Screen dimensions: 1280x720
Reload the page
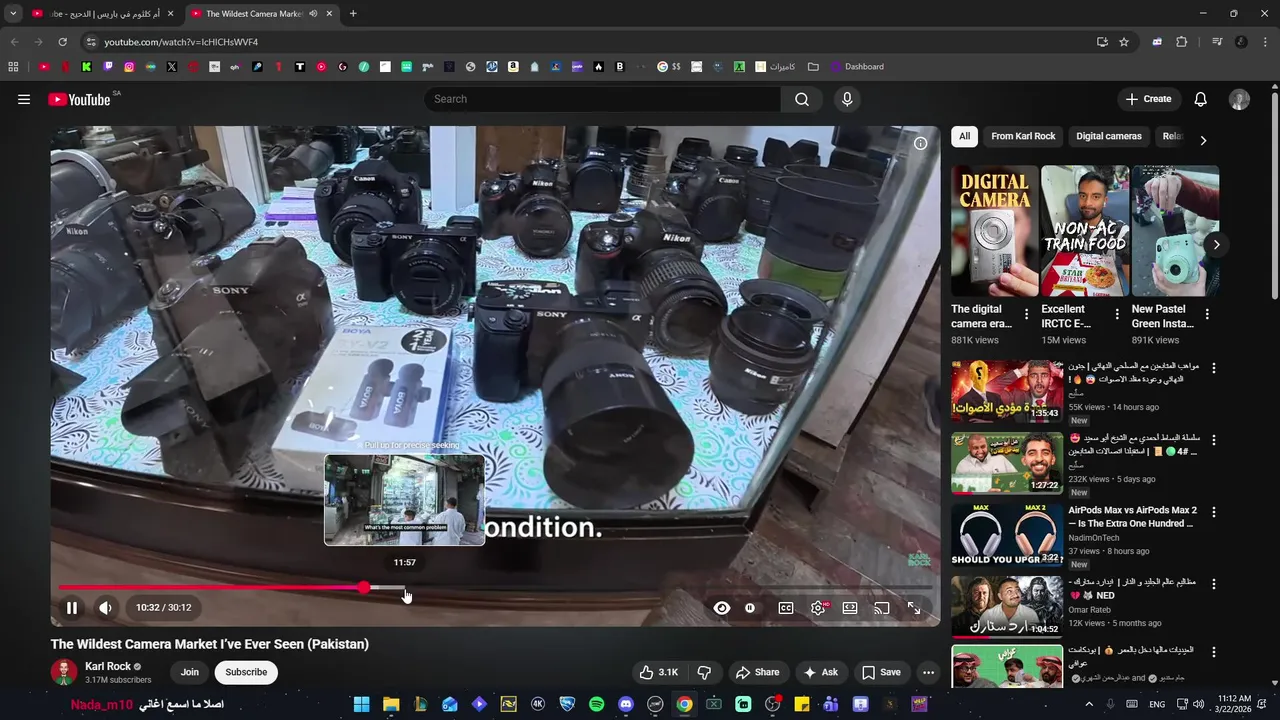click(62, 42)
